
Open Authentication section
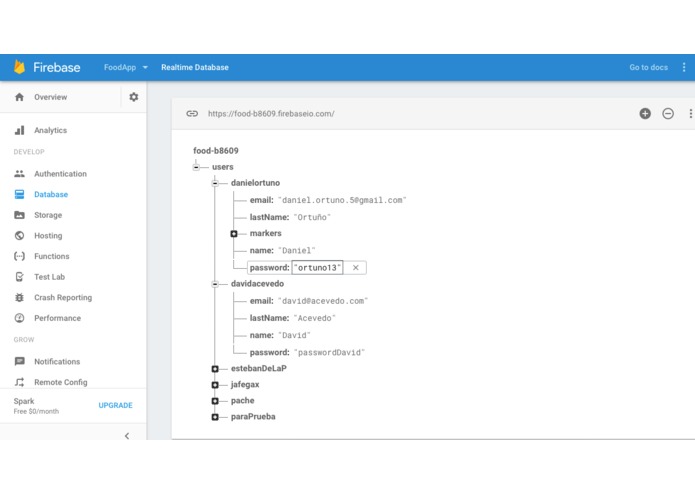click(60, 174)
